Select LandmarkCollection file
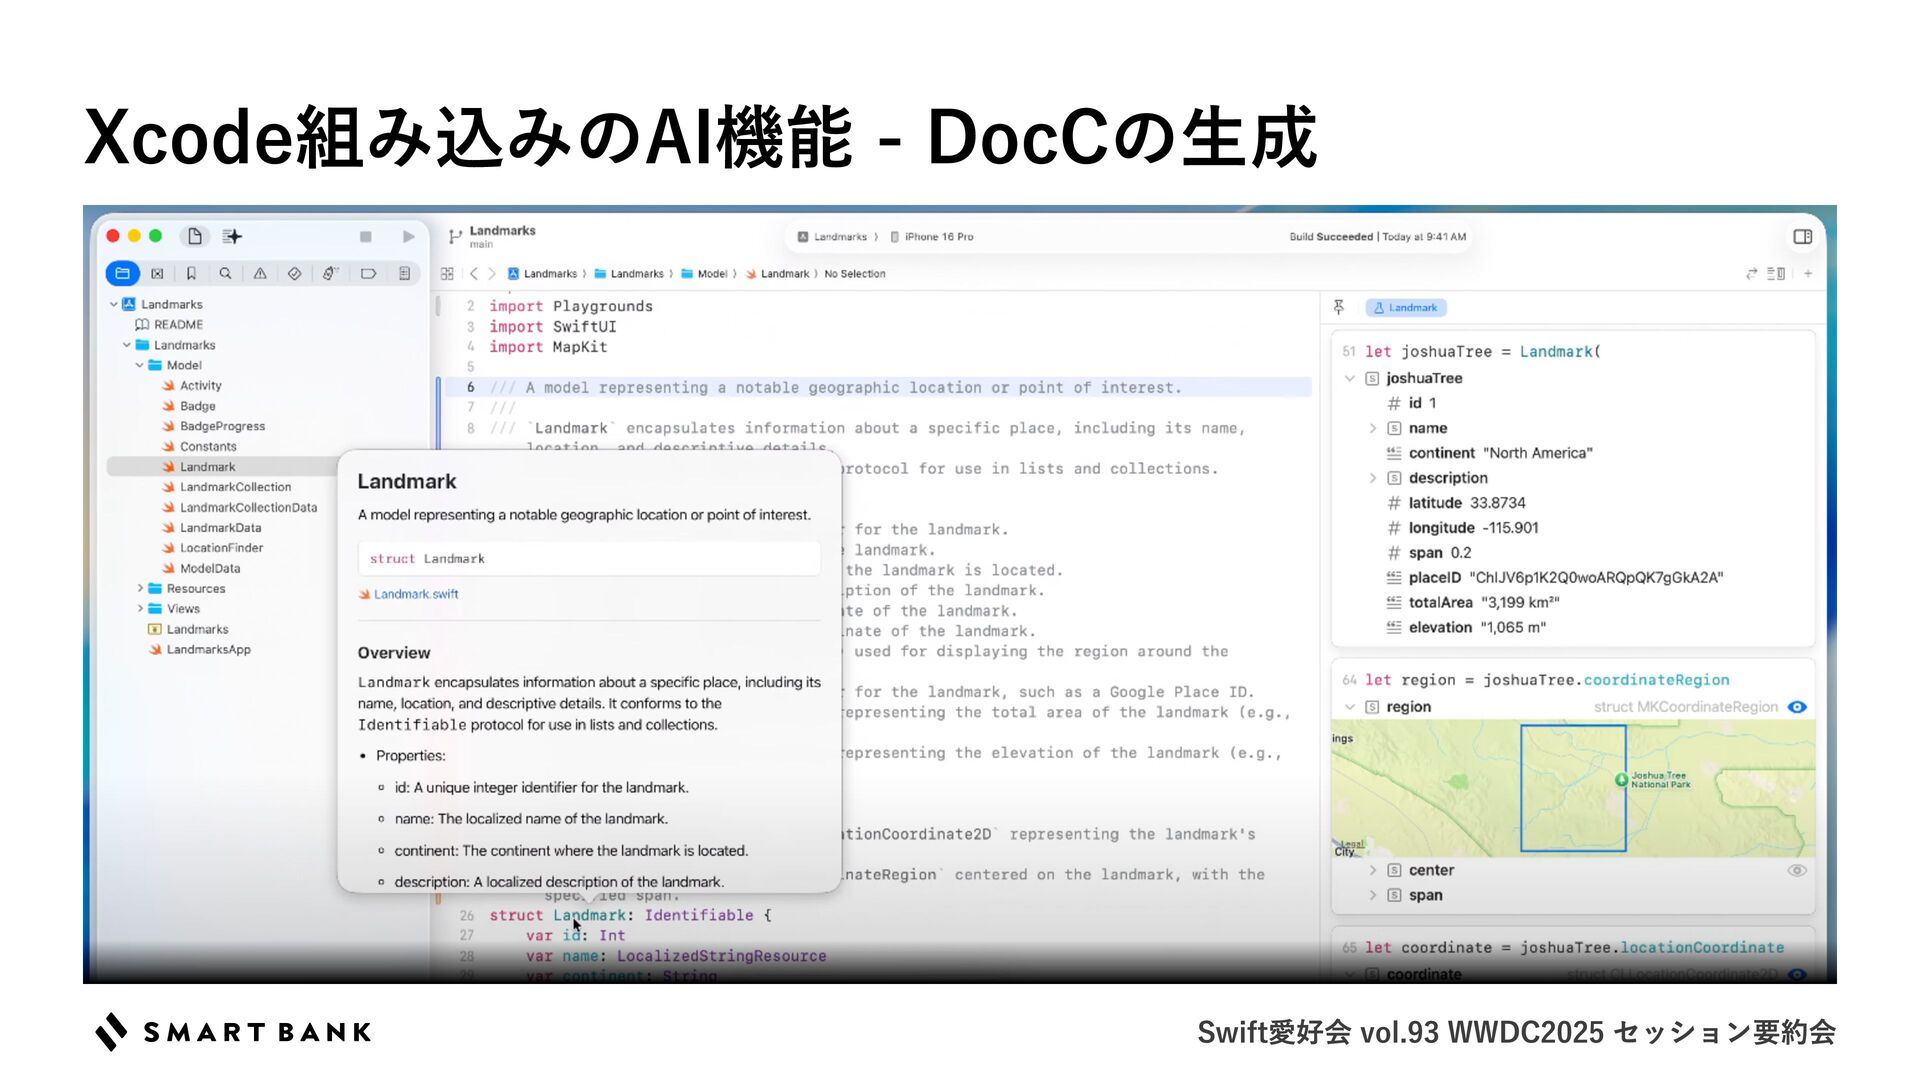Image resolution: width=1920 pixels, height=1080 pixels. coord(227,487)
